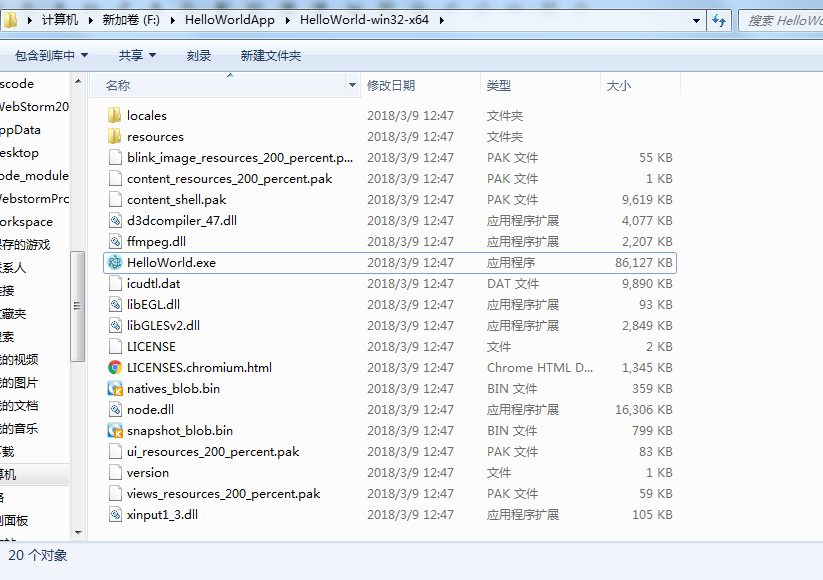This screenshot has width=823, height=580.
Task: Select the file name LICENSES.chromium.html
Action: coord(199,367)
